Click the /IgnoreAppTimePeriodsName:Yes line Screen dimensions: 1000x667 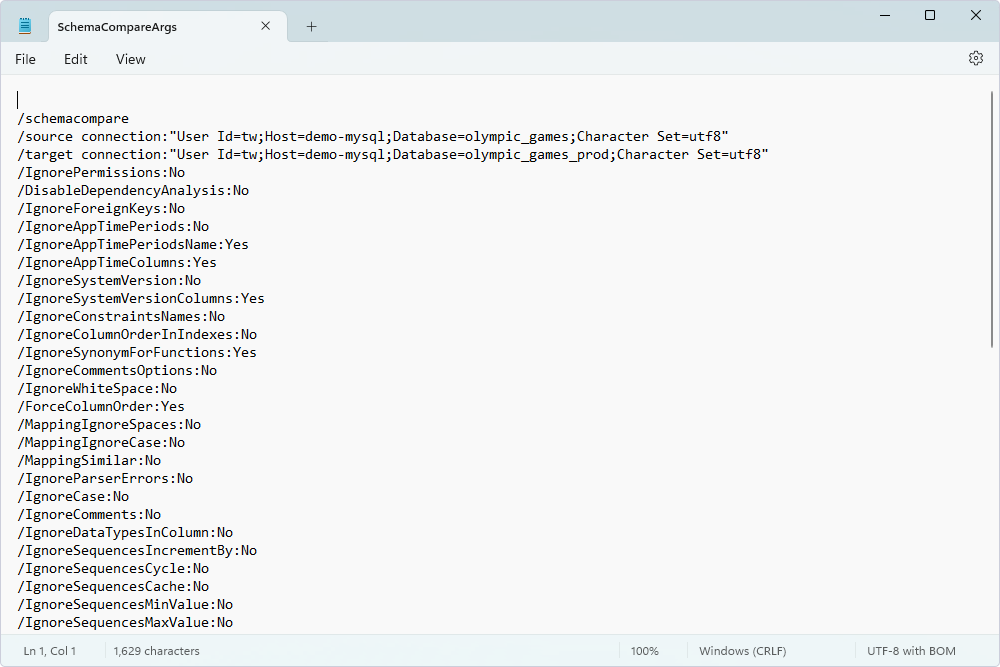pos(133,244)
